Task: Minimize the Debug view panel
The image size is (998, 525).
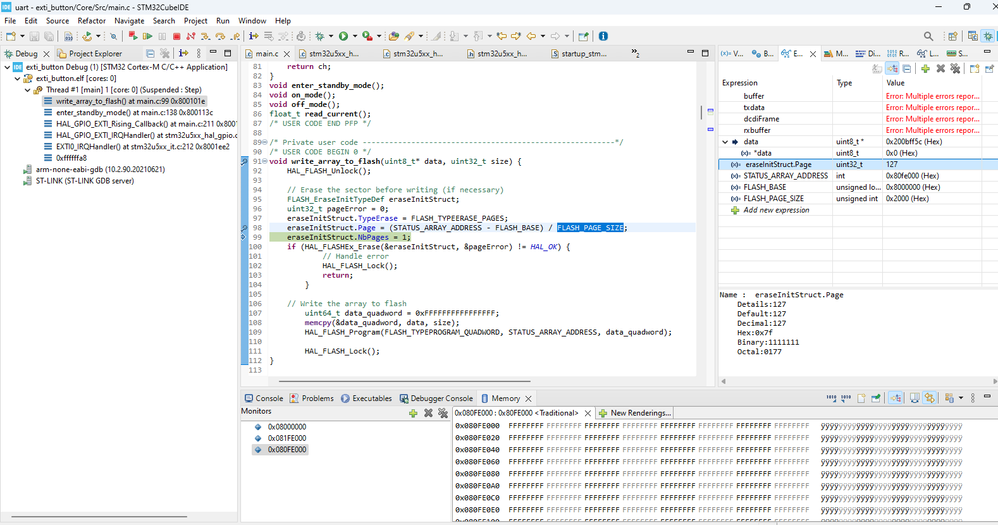Action: [x=213, y=53]
